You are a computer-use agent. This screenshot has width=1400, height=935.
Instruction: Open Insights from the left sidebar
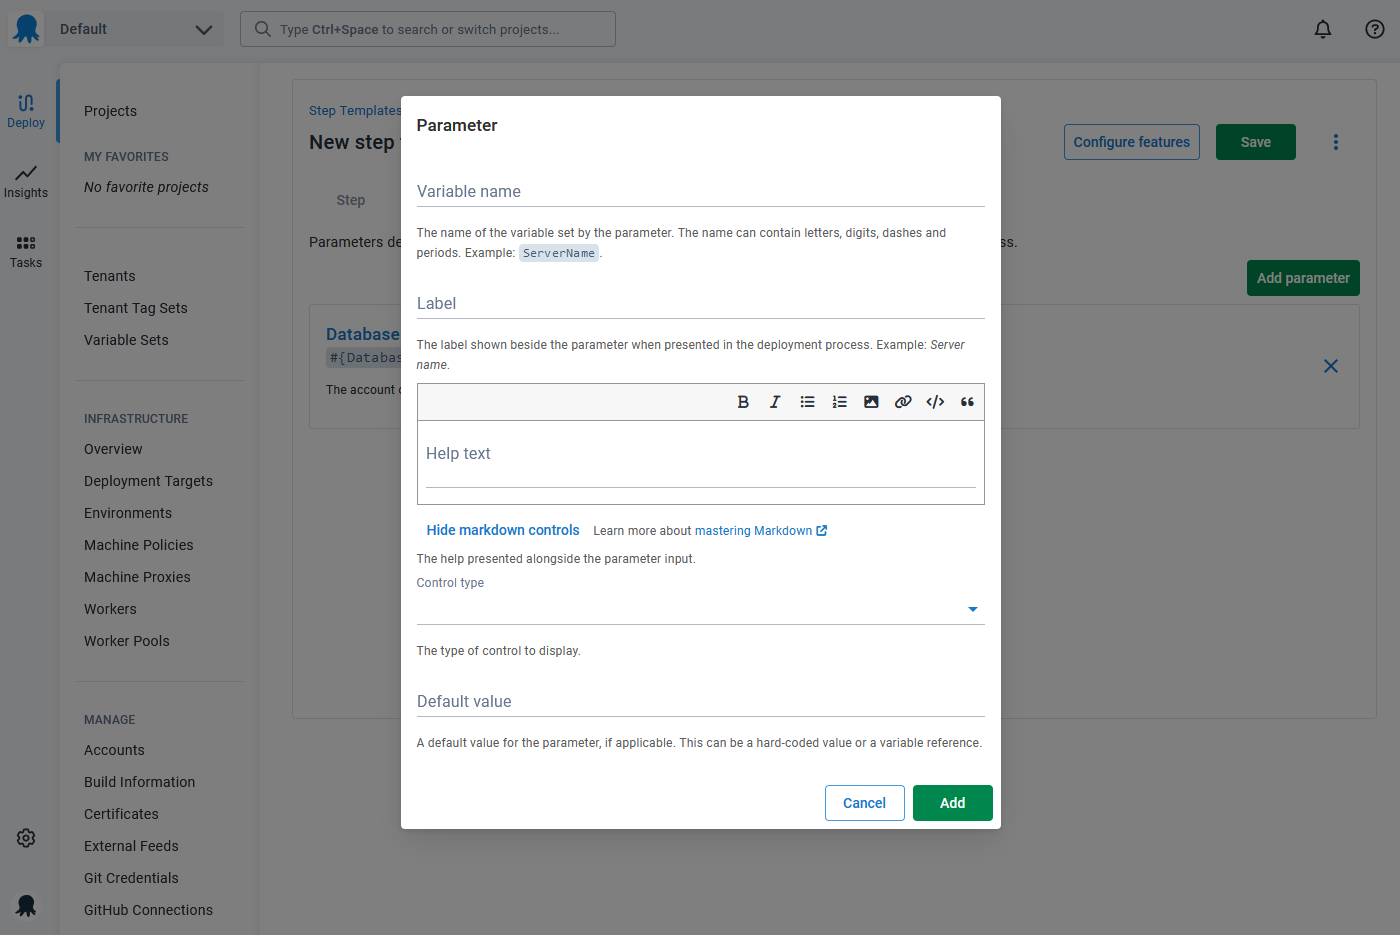(26, 182)
